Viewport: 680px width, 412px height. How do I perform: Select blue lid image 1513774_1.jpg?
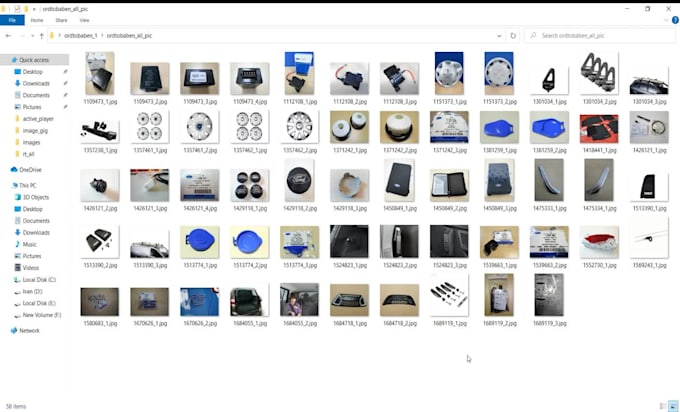[x=199, y=242]
